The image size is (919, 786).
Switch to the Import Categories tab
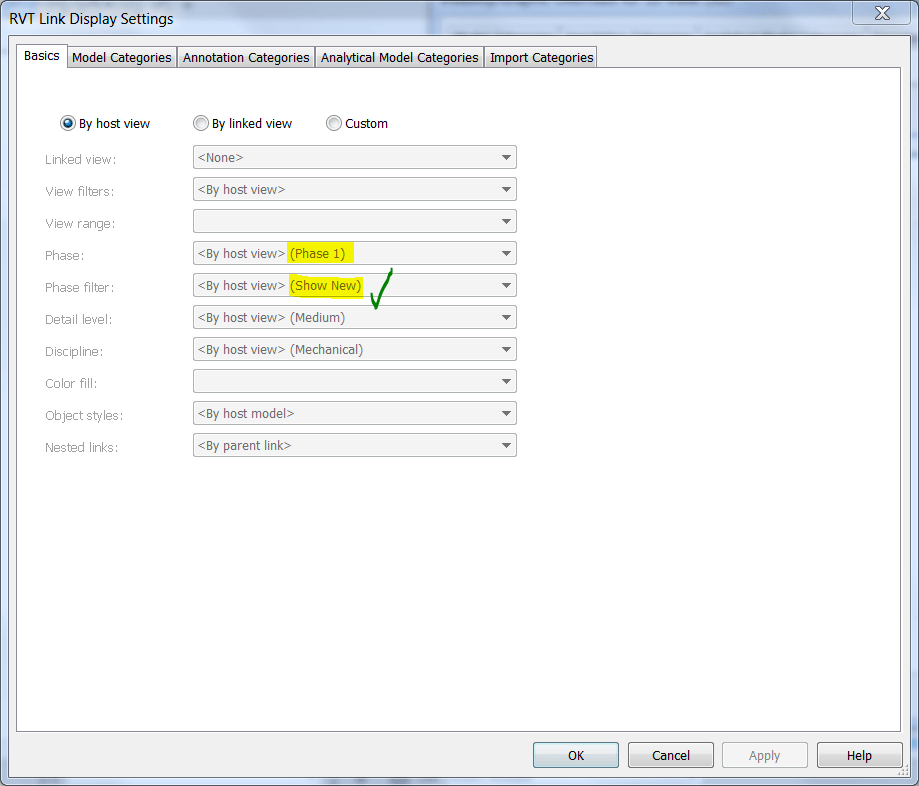pos(540,57)
